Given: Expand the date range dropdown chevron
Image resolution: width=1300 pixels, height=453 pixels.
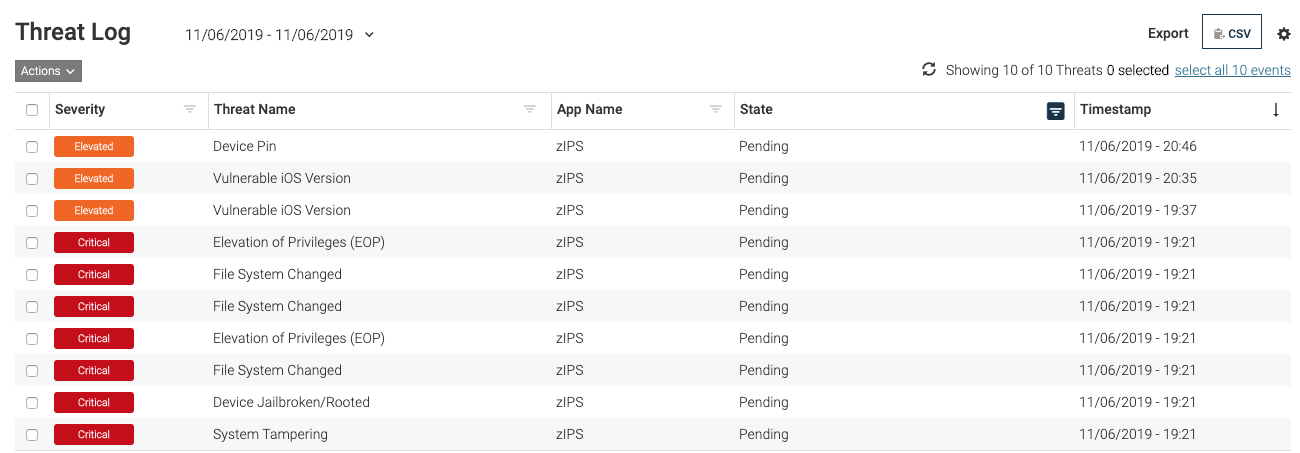Looking at the screenshot, I should pos(369,35).
